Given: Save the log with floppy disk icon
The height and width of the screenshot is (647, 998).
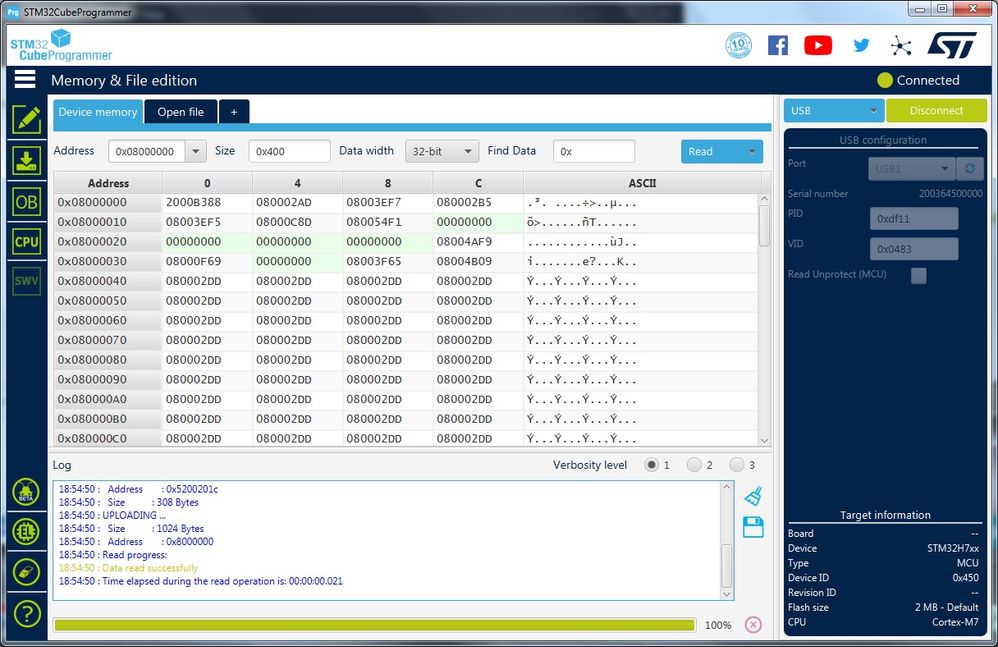Looking at the screenshot, I should (753, 527).
